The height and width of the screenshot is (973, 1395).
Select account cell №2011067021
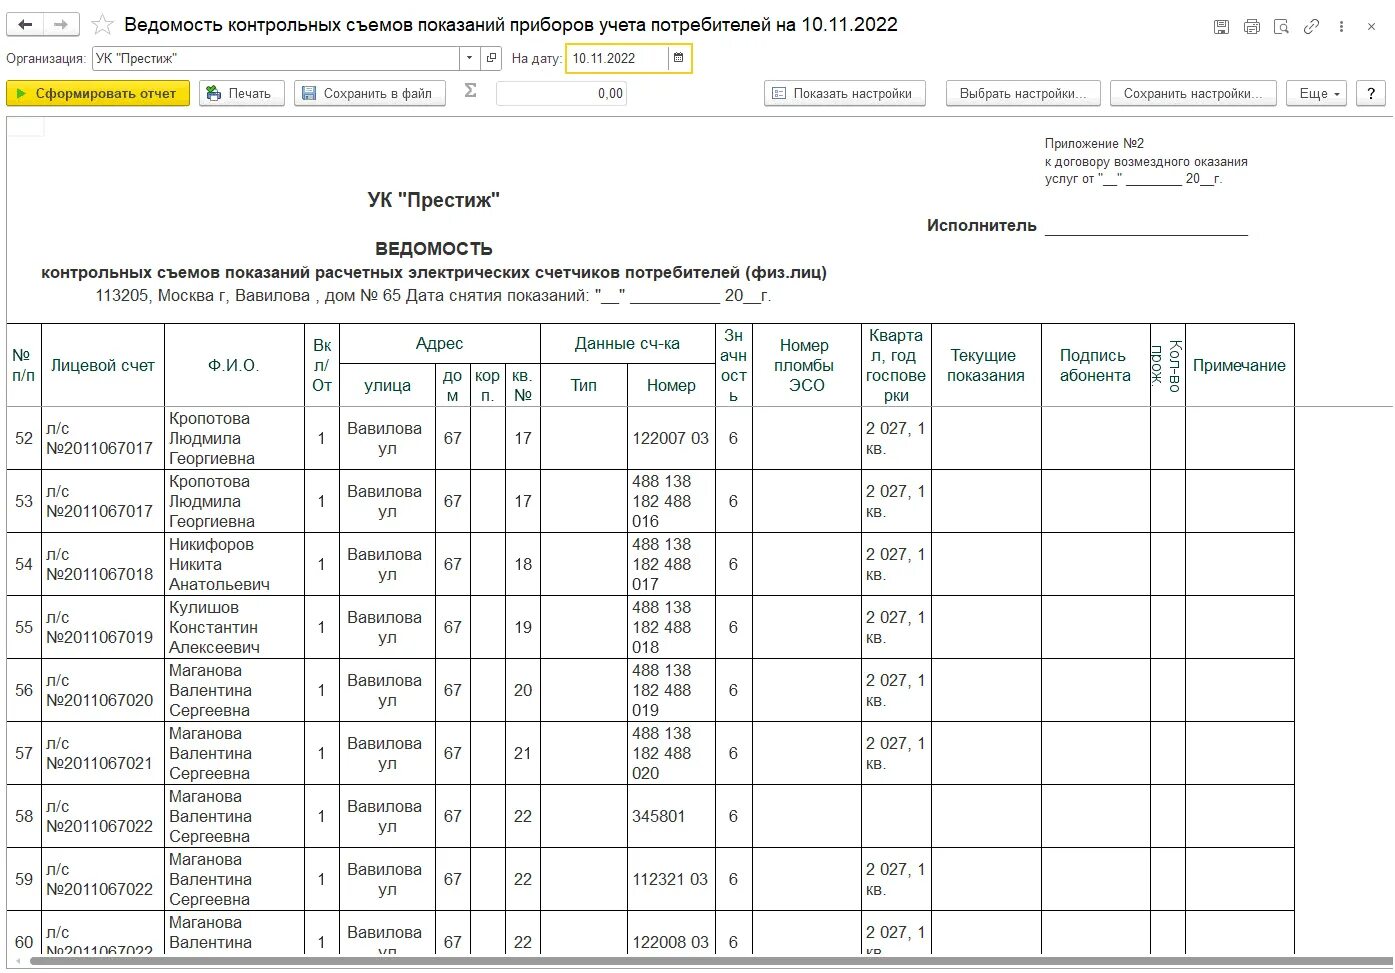(x=102, y=753)
